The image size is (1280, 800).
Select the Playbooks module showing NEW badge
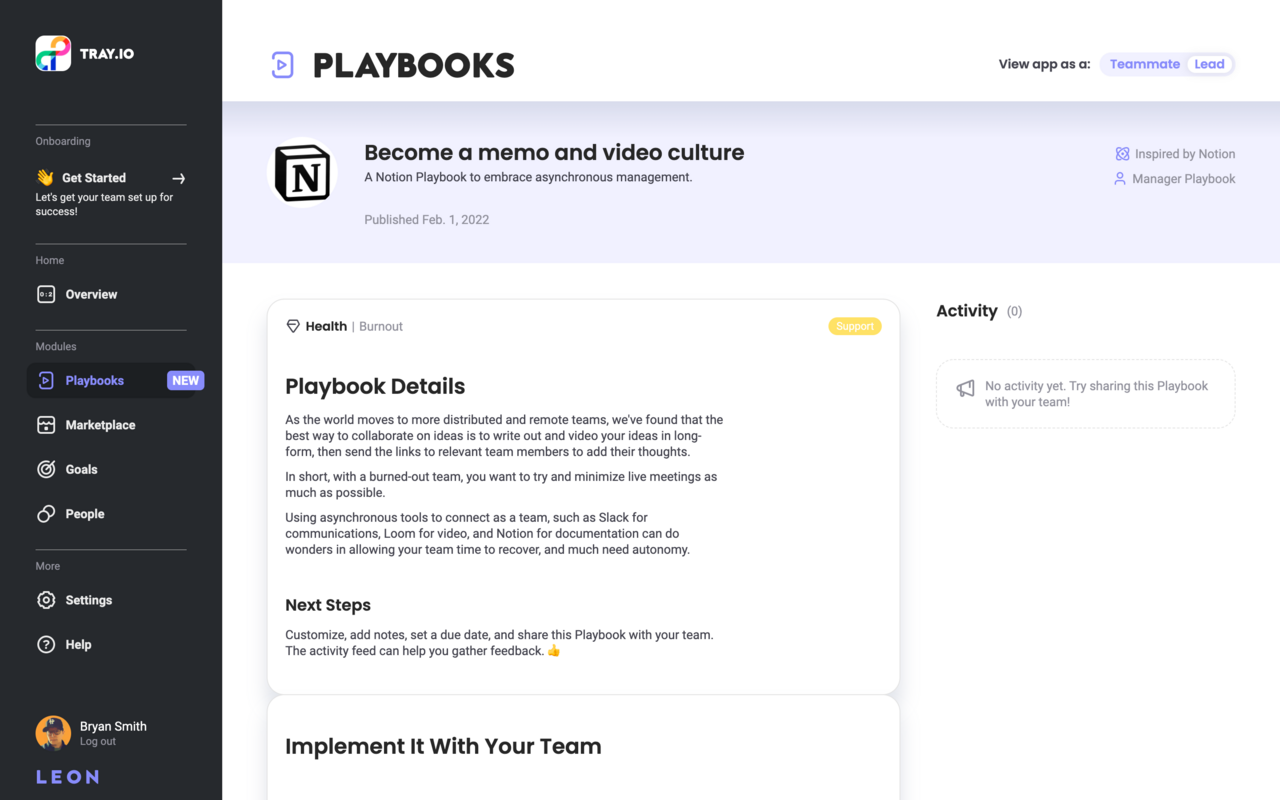[x=94, y=380]
